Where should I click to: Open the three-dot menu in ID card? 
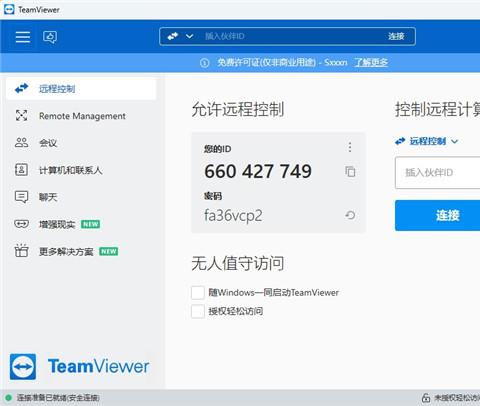click(350, 147)
